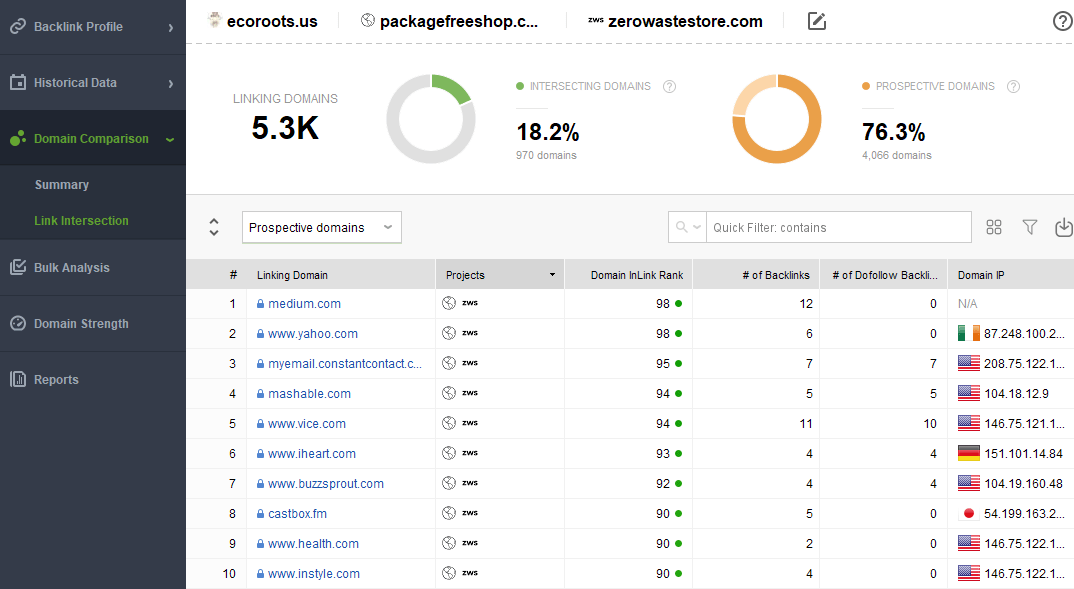Open the myemail.constantcontact.c... link
This screenshot has height=589, width=1074.
[345, 364]
